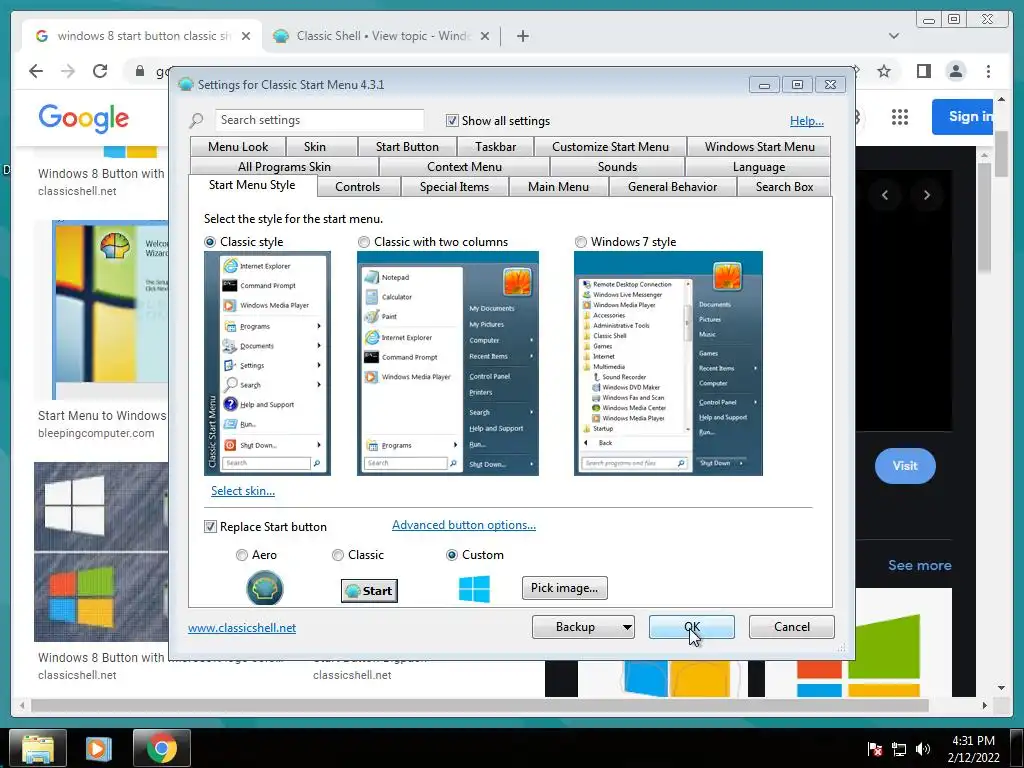1024x768 pixels.
Task: Launch the media player taskbar icon
Action: [99, 748]
